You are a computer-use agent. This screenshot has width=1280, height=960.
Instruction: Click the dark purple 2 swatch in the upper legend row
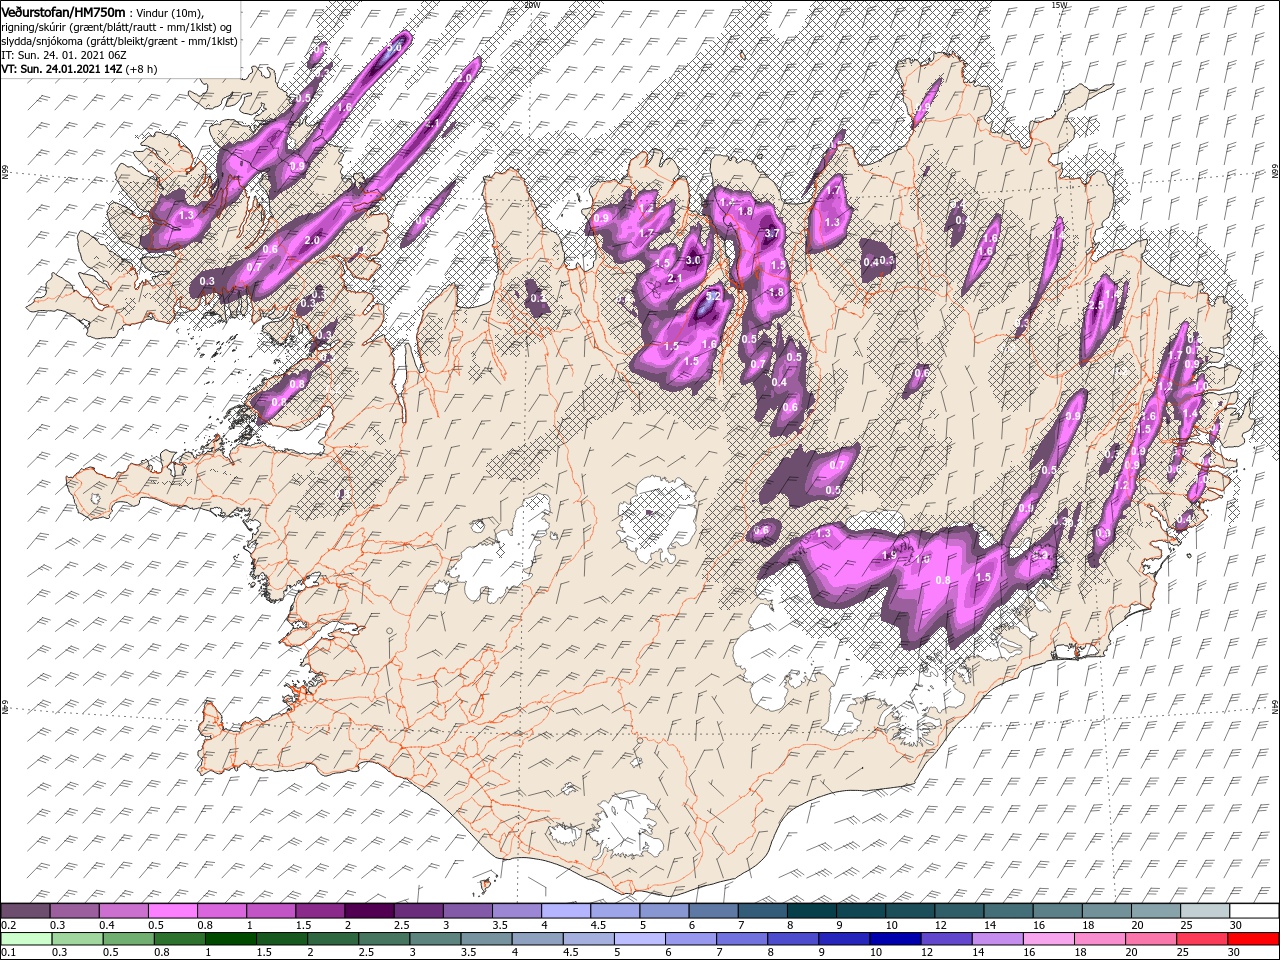[x=368, y=911]
